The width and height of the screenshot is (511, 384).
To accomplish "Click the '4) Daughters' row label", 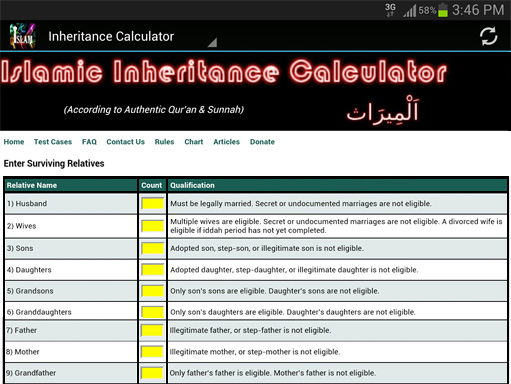I will pyautogui.click(x=29, y=270).
